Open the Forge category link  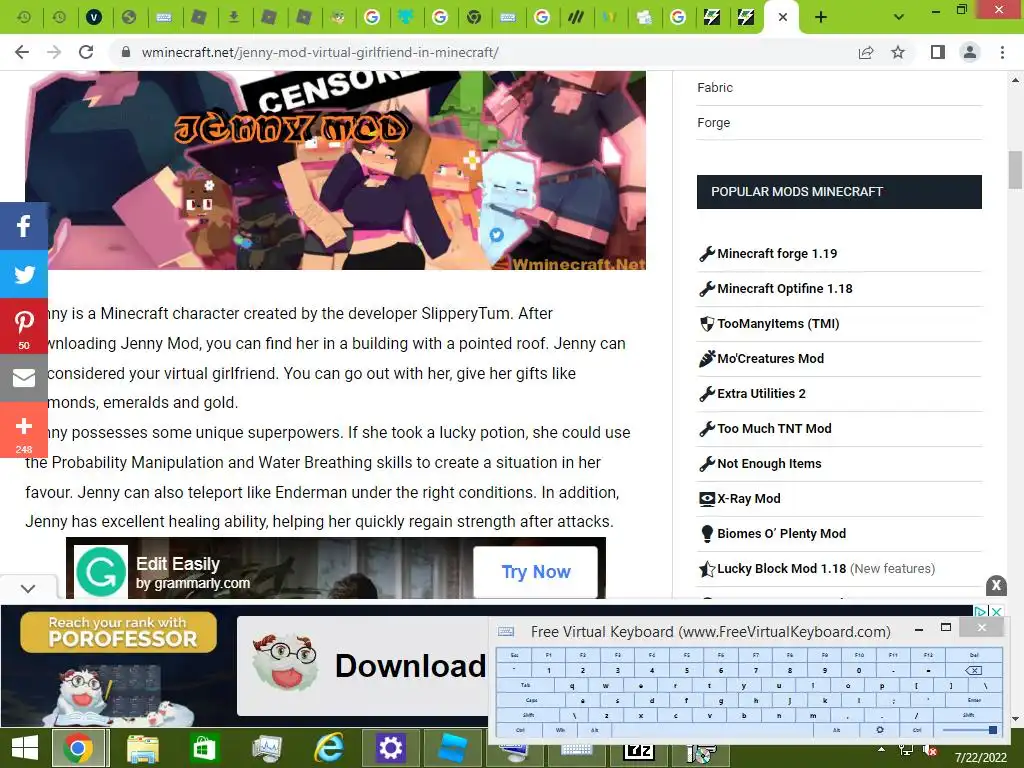(x=713, y=123)
